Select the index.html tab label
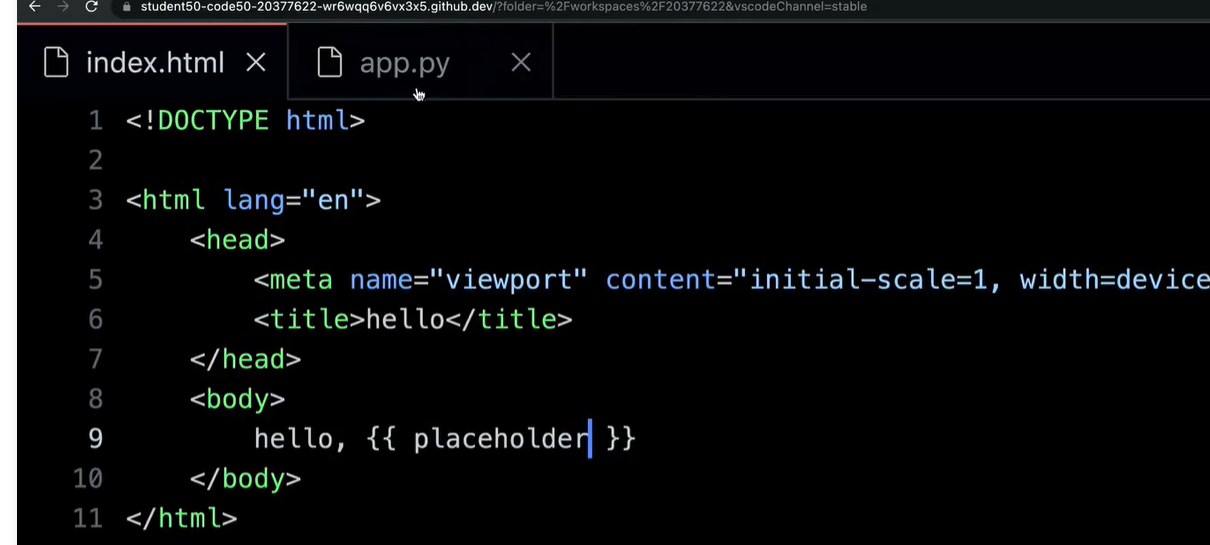Screen dimensions: 1210x545 click(155, 63)
